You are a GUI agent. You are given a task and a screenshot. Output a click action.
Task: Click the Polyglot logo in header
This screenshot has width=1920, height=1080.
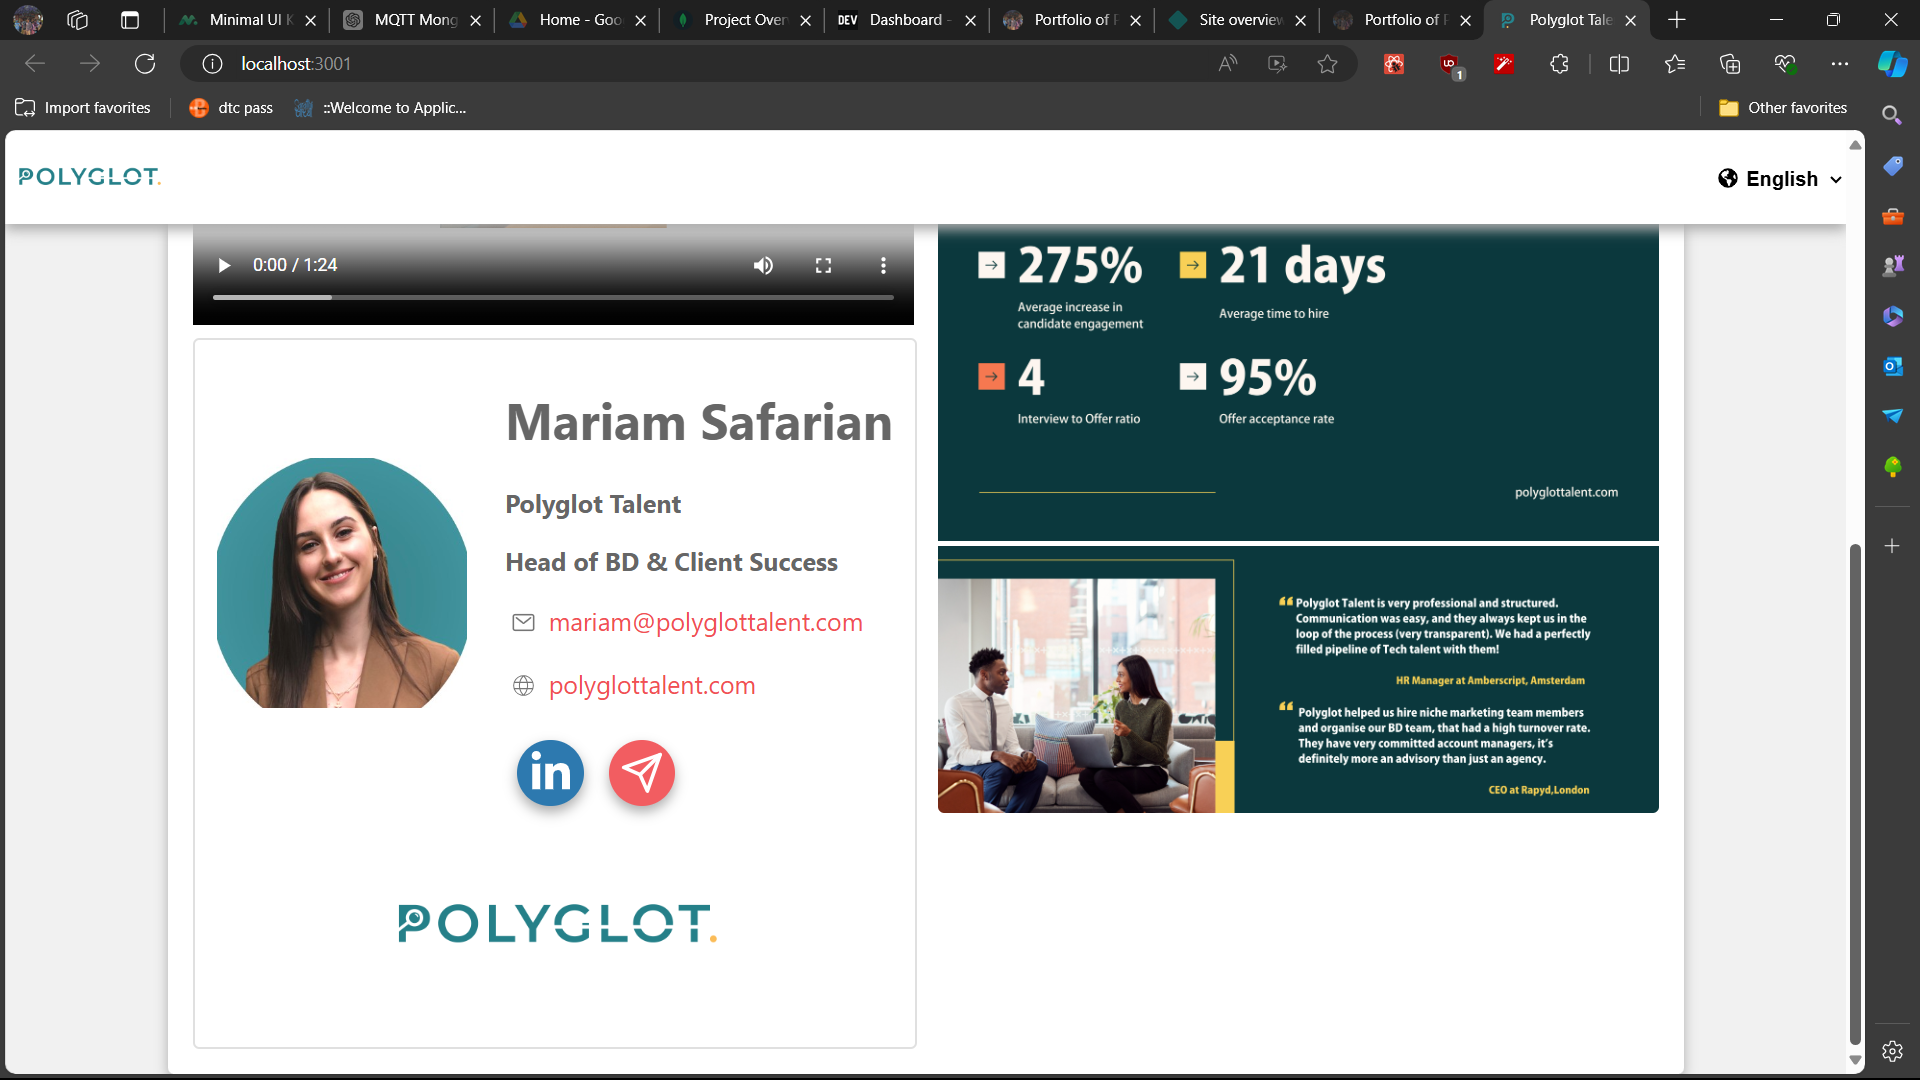coord(89,177)
